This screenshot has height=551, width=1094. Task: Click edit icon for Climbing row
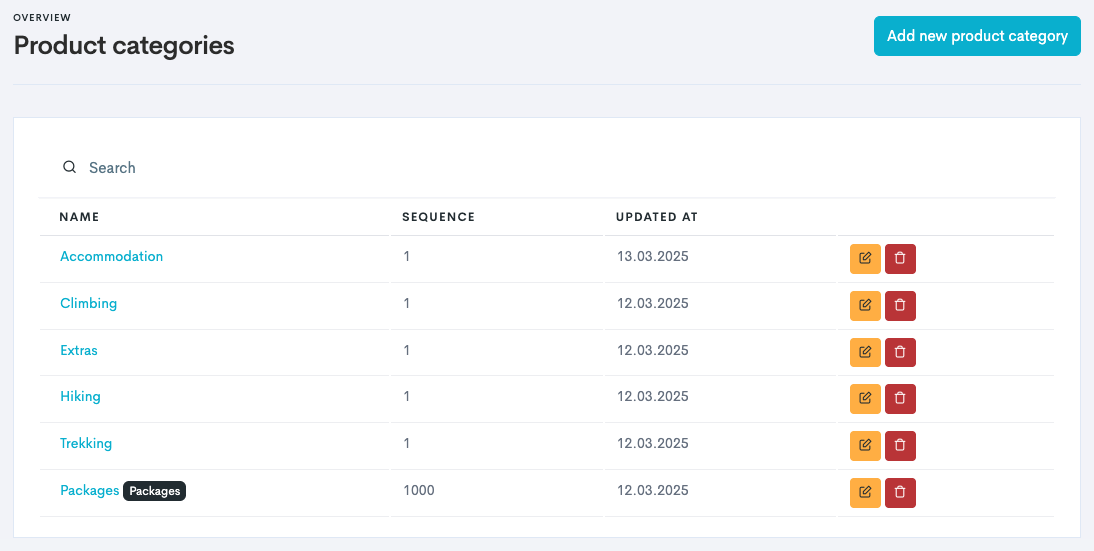(865, 305)
